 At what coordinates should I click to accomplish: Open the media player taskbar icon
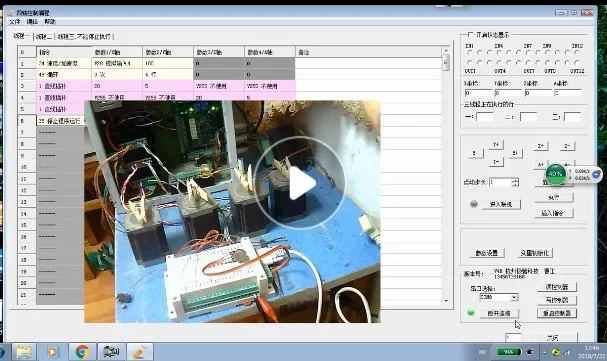[52, 352]
